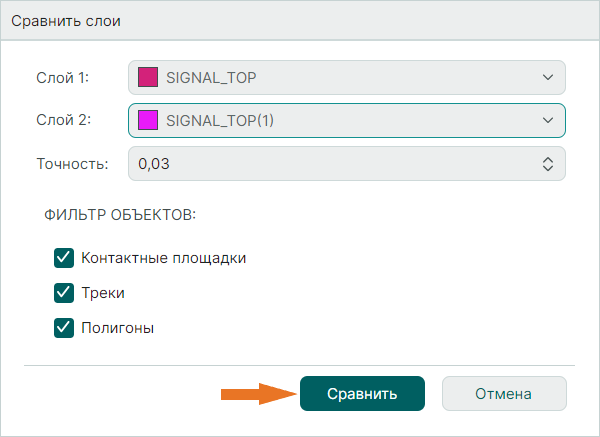Screen dimensions: 600x437
Task: Cancel the dialog with Отмена
Action: pos(504,394)
